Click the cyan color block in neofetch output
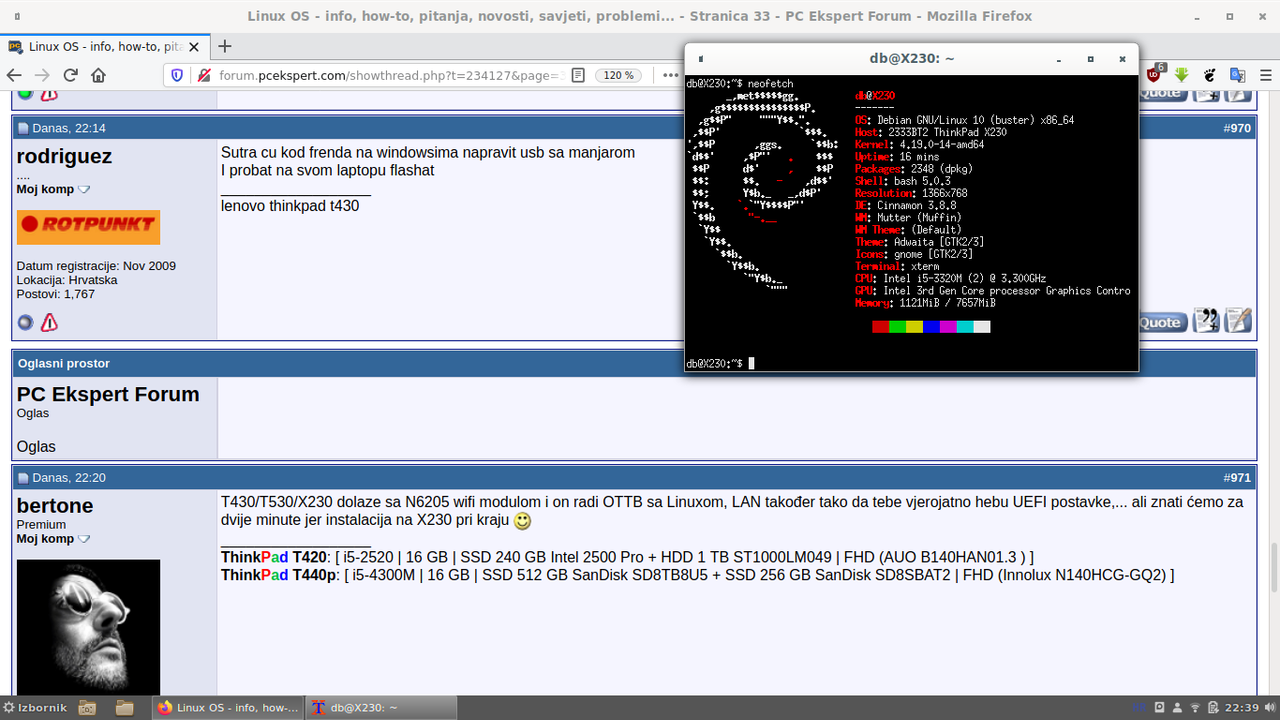The image size is (1280, 720). tap(965, 327)
